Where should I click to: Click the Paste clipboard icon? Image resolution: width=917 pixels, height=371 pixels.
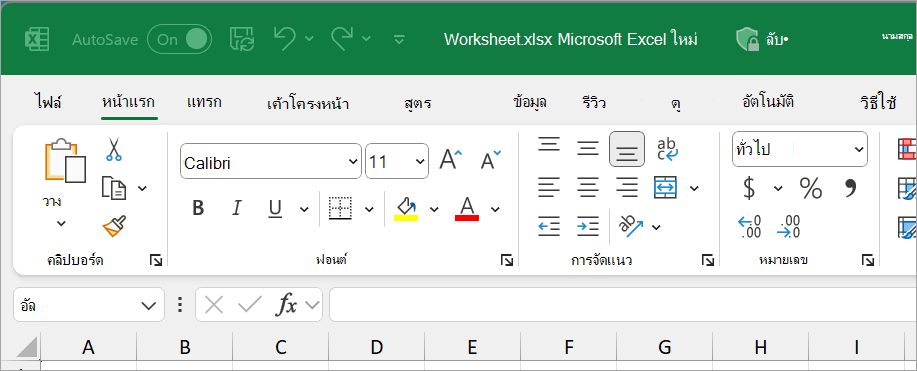(65, 160)
